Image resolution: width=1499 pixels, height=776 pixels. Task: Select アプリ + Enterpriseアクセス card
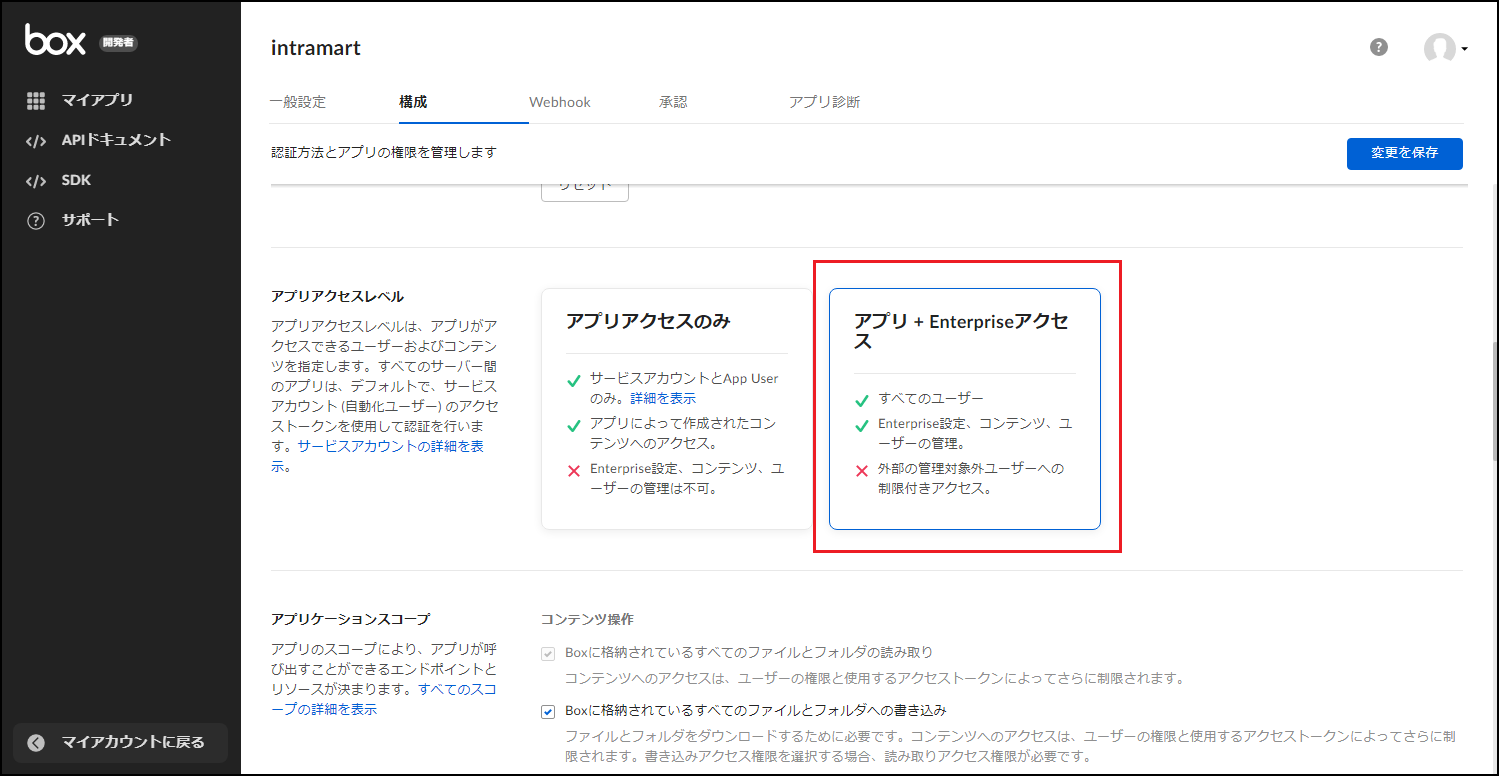(964, 408)
